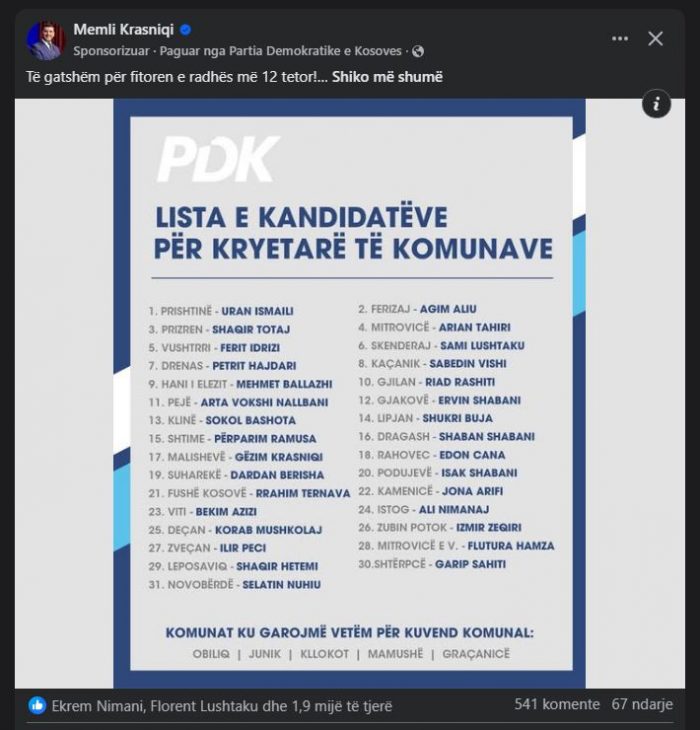This screenshot has width=700, height=730.
Task: Open the Memli Krasniqi profile name link
Action: (123, 30)
